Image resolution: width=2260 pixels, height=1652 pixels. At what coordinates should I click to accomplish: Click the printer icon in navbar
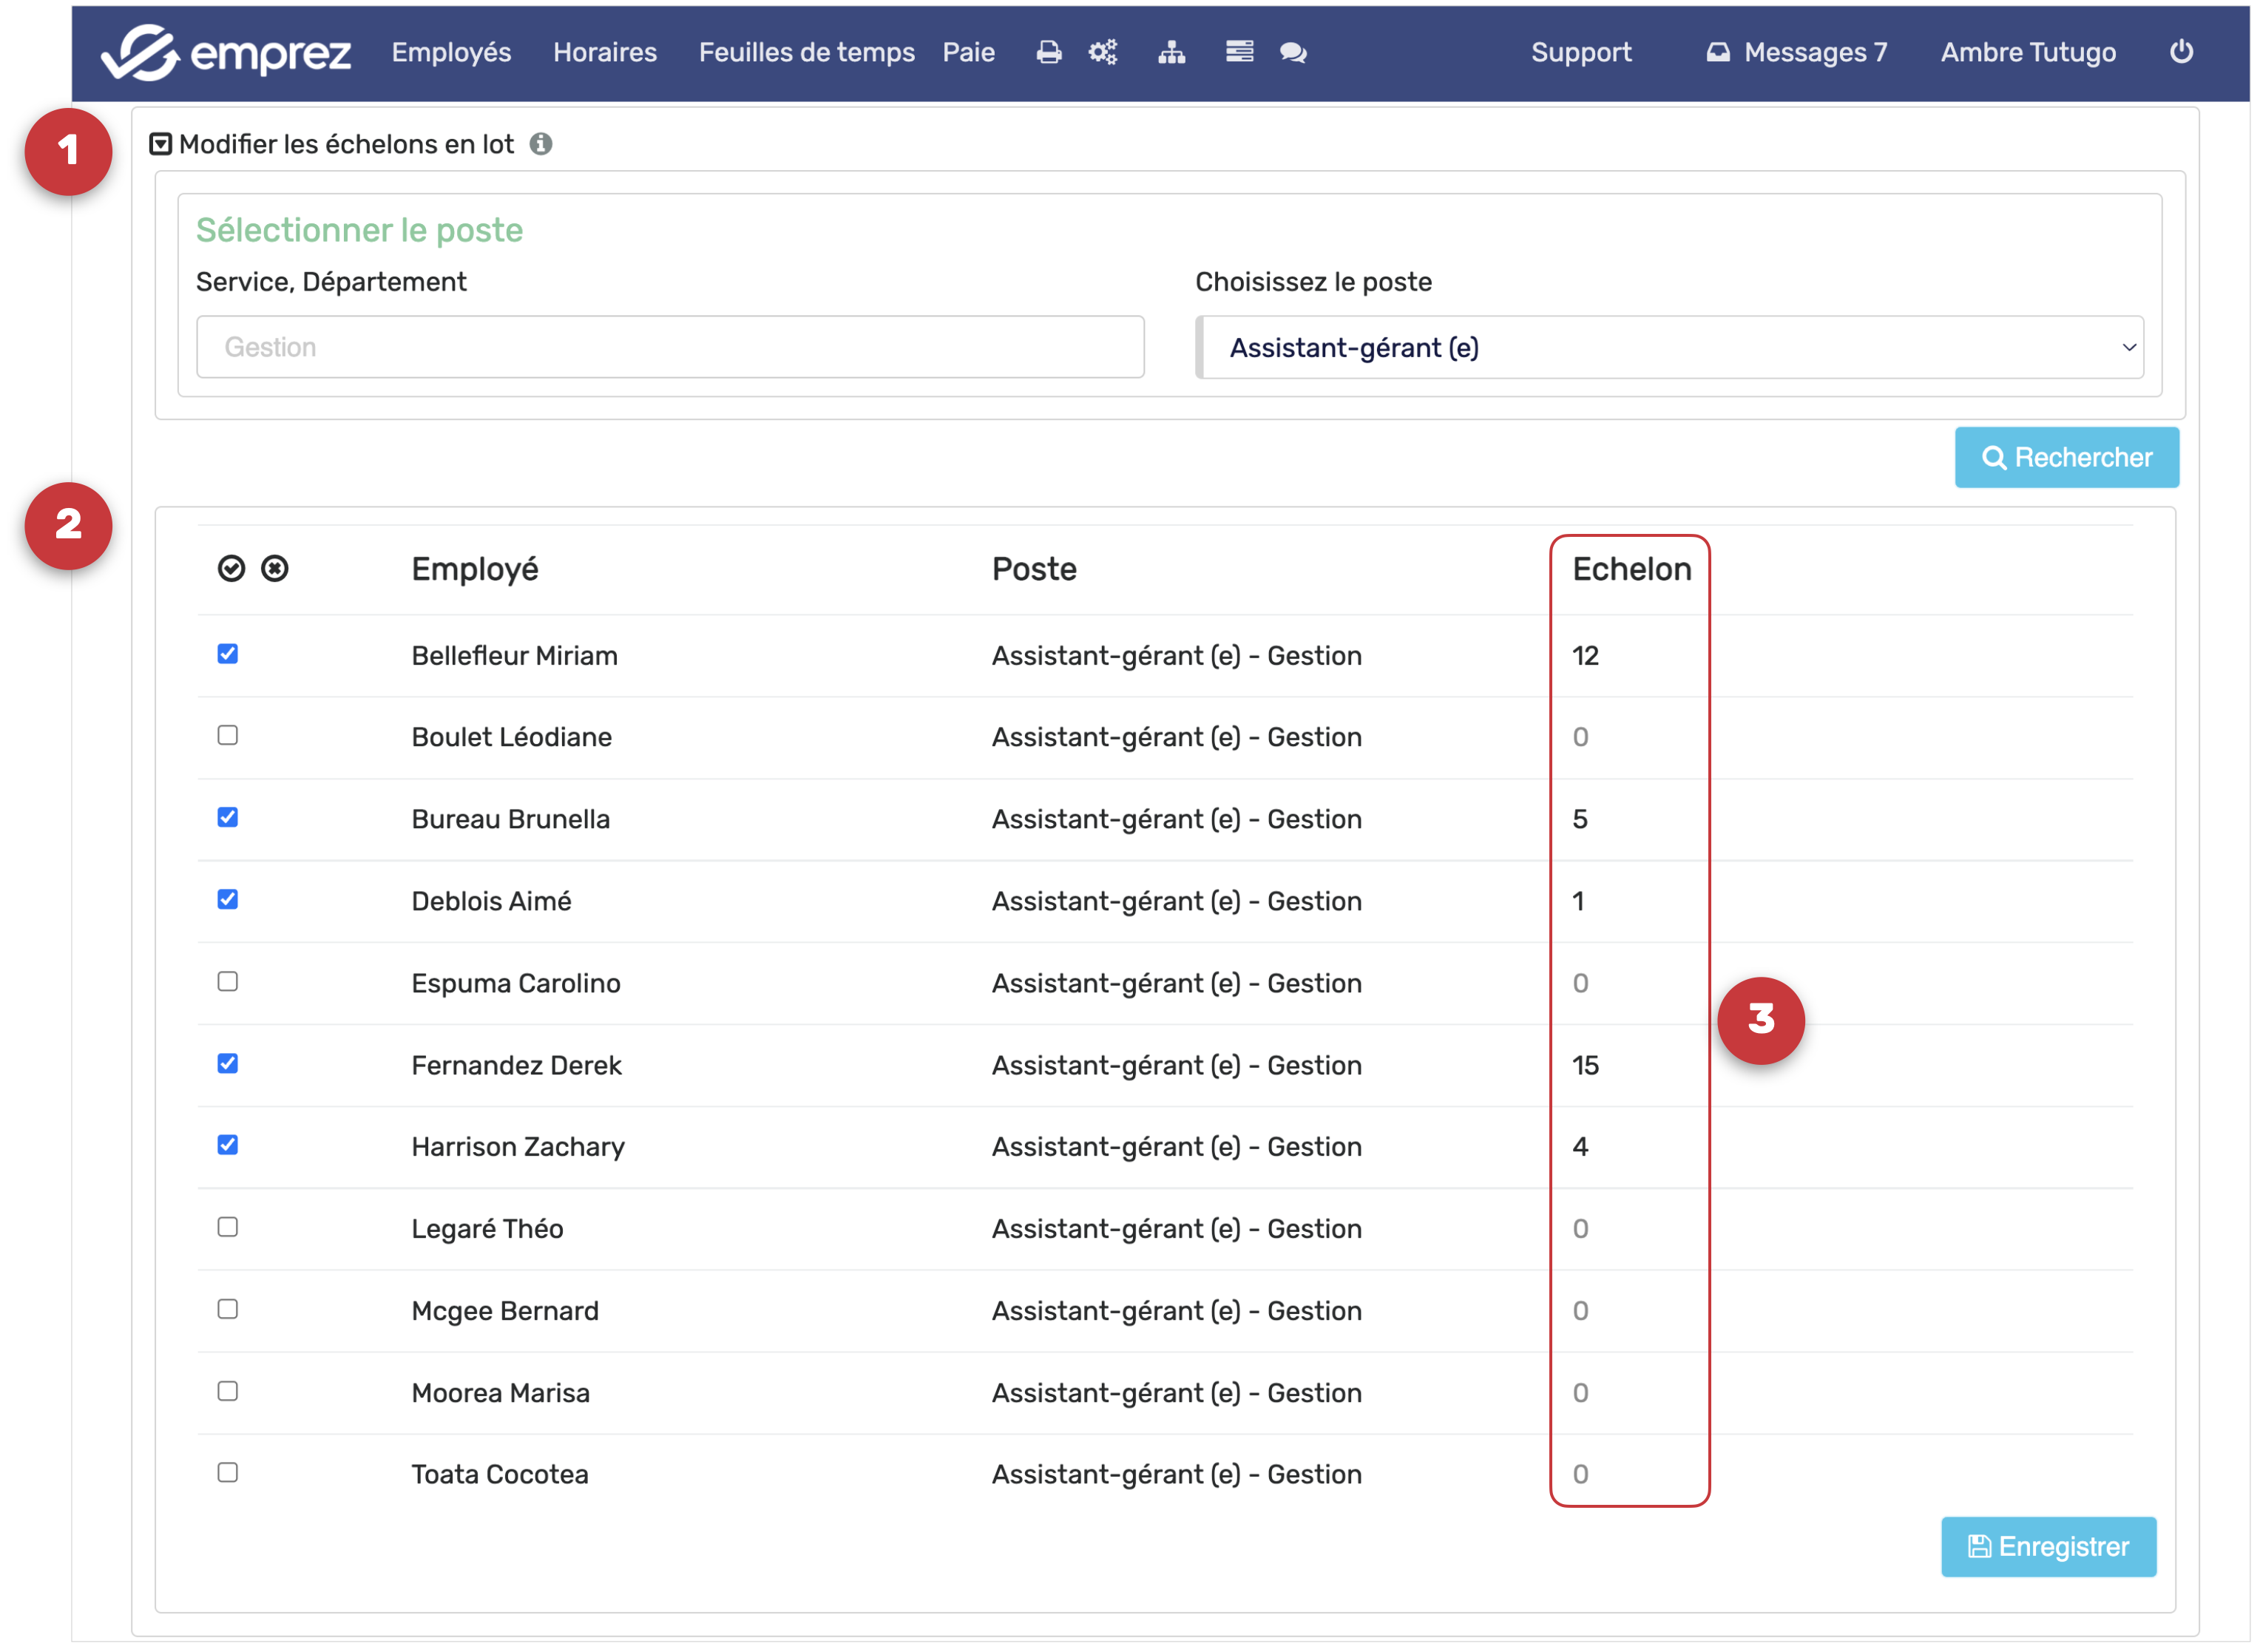point(1048,52)
